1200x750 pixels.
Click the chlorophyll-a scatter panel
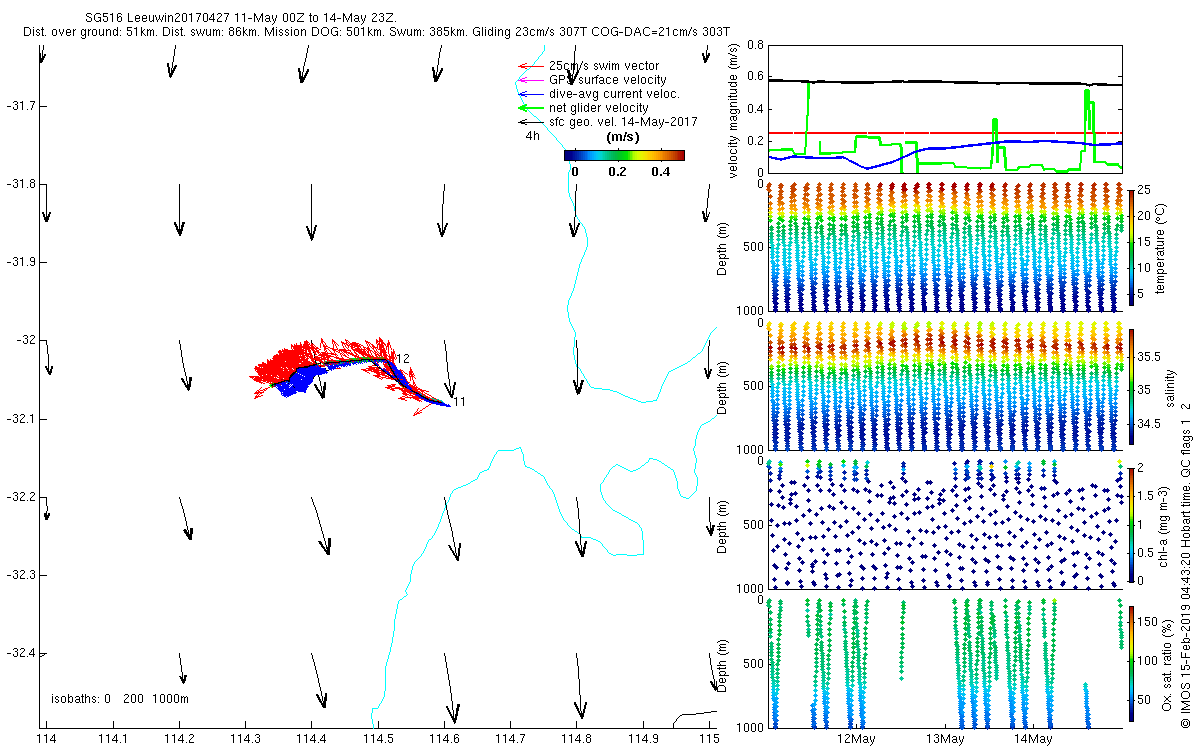click(x=945, y=524)
